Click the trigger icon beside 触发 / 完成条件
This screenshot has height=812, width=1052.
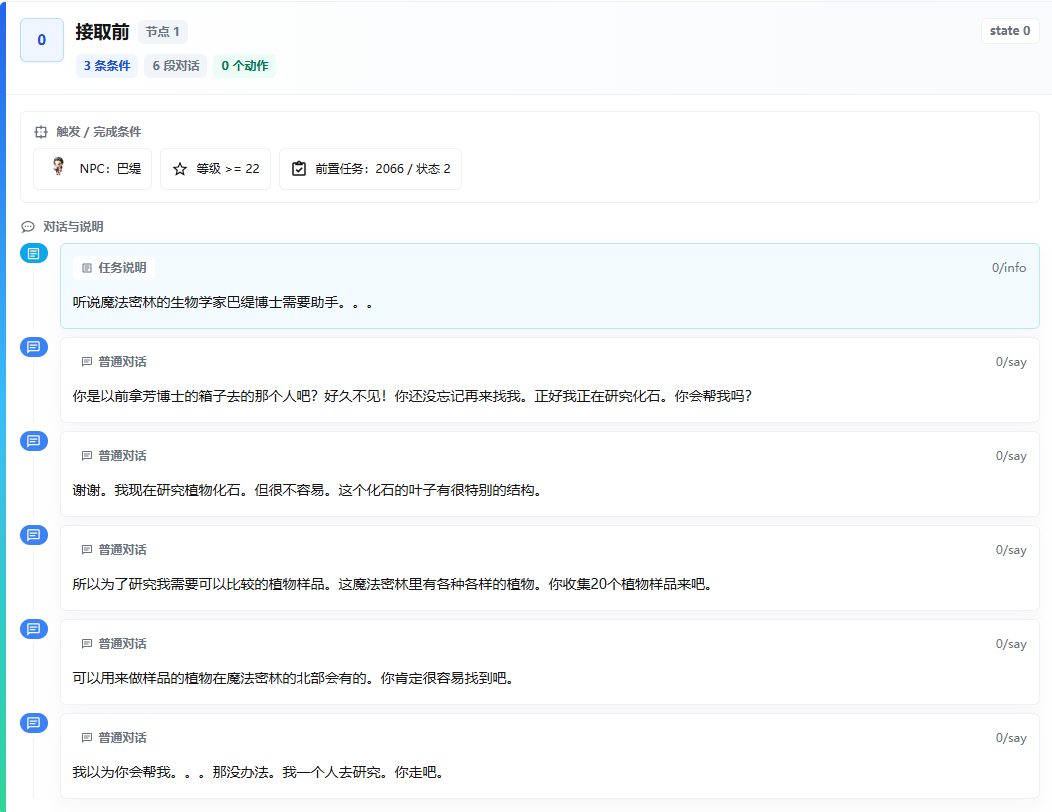(x=41, y=132)
